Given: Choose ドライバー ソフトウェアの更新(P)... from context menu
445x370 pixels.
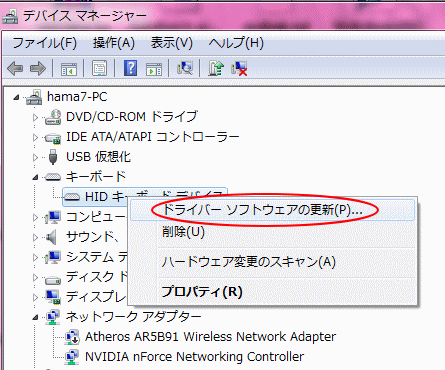Looking at the screenshot, I should 272,210.
